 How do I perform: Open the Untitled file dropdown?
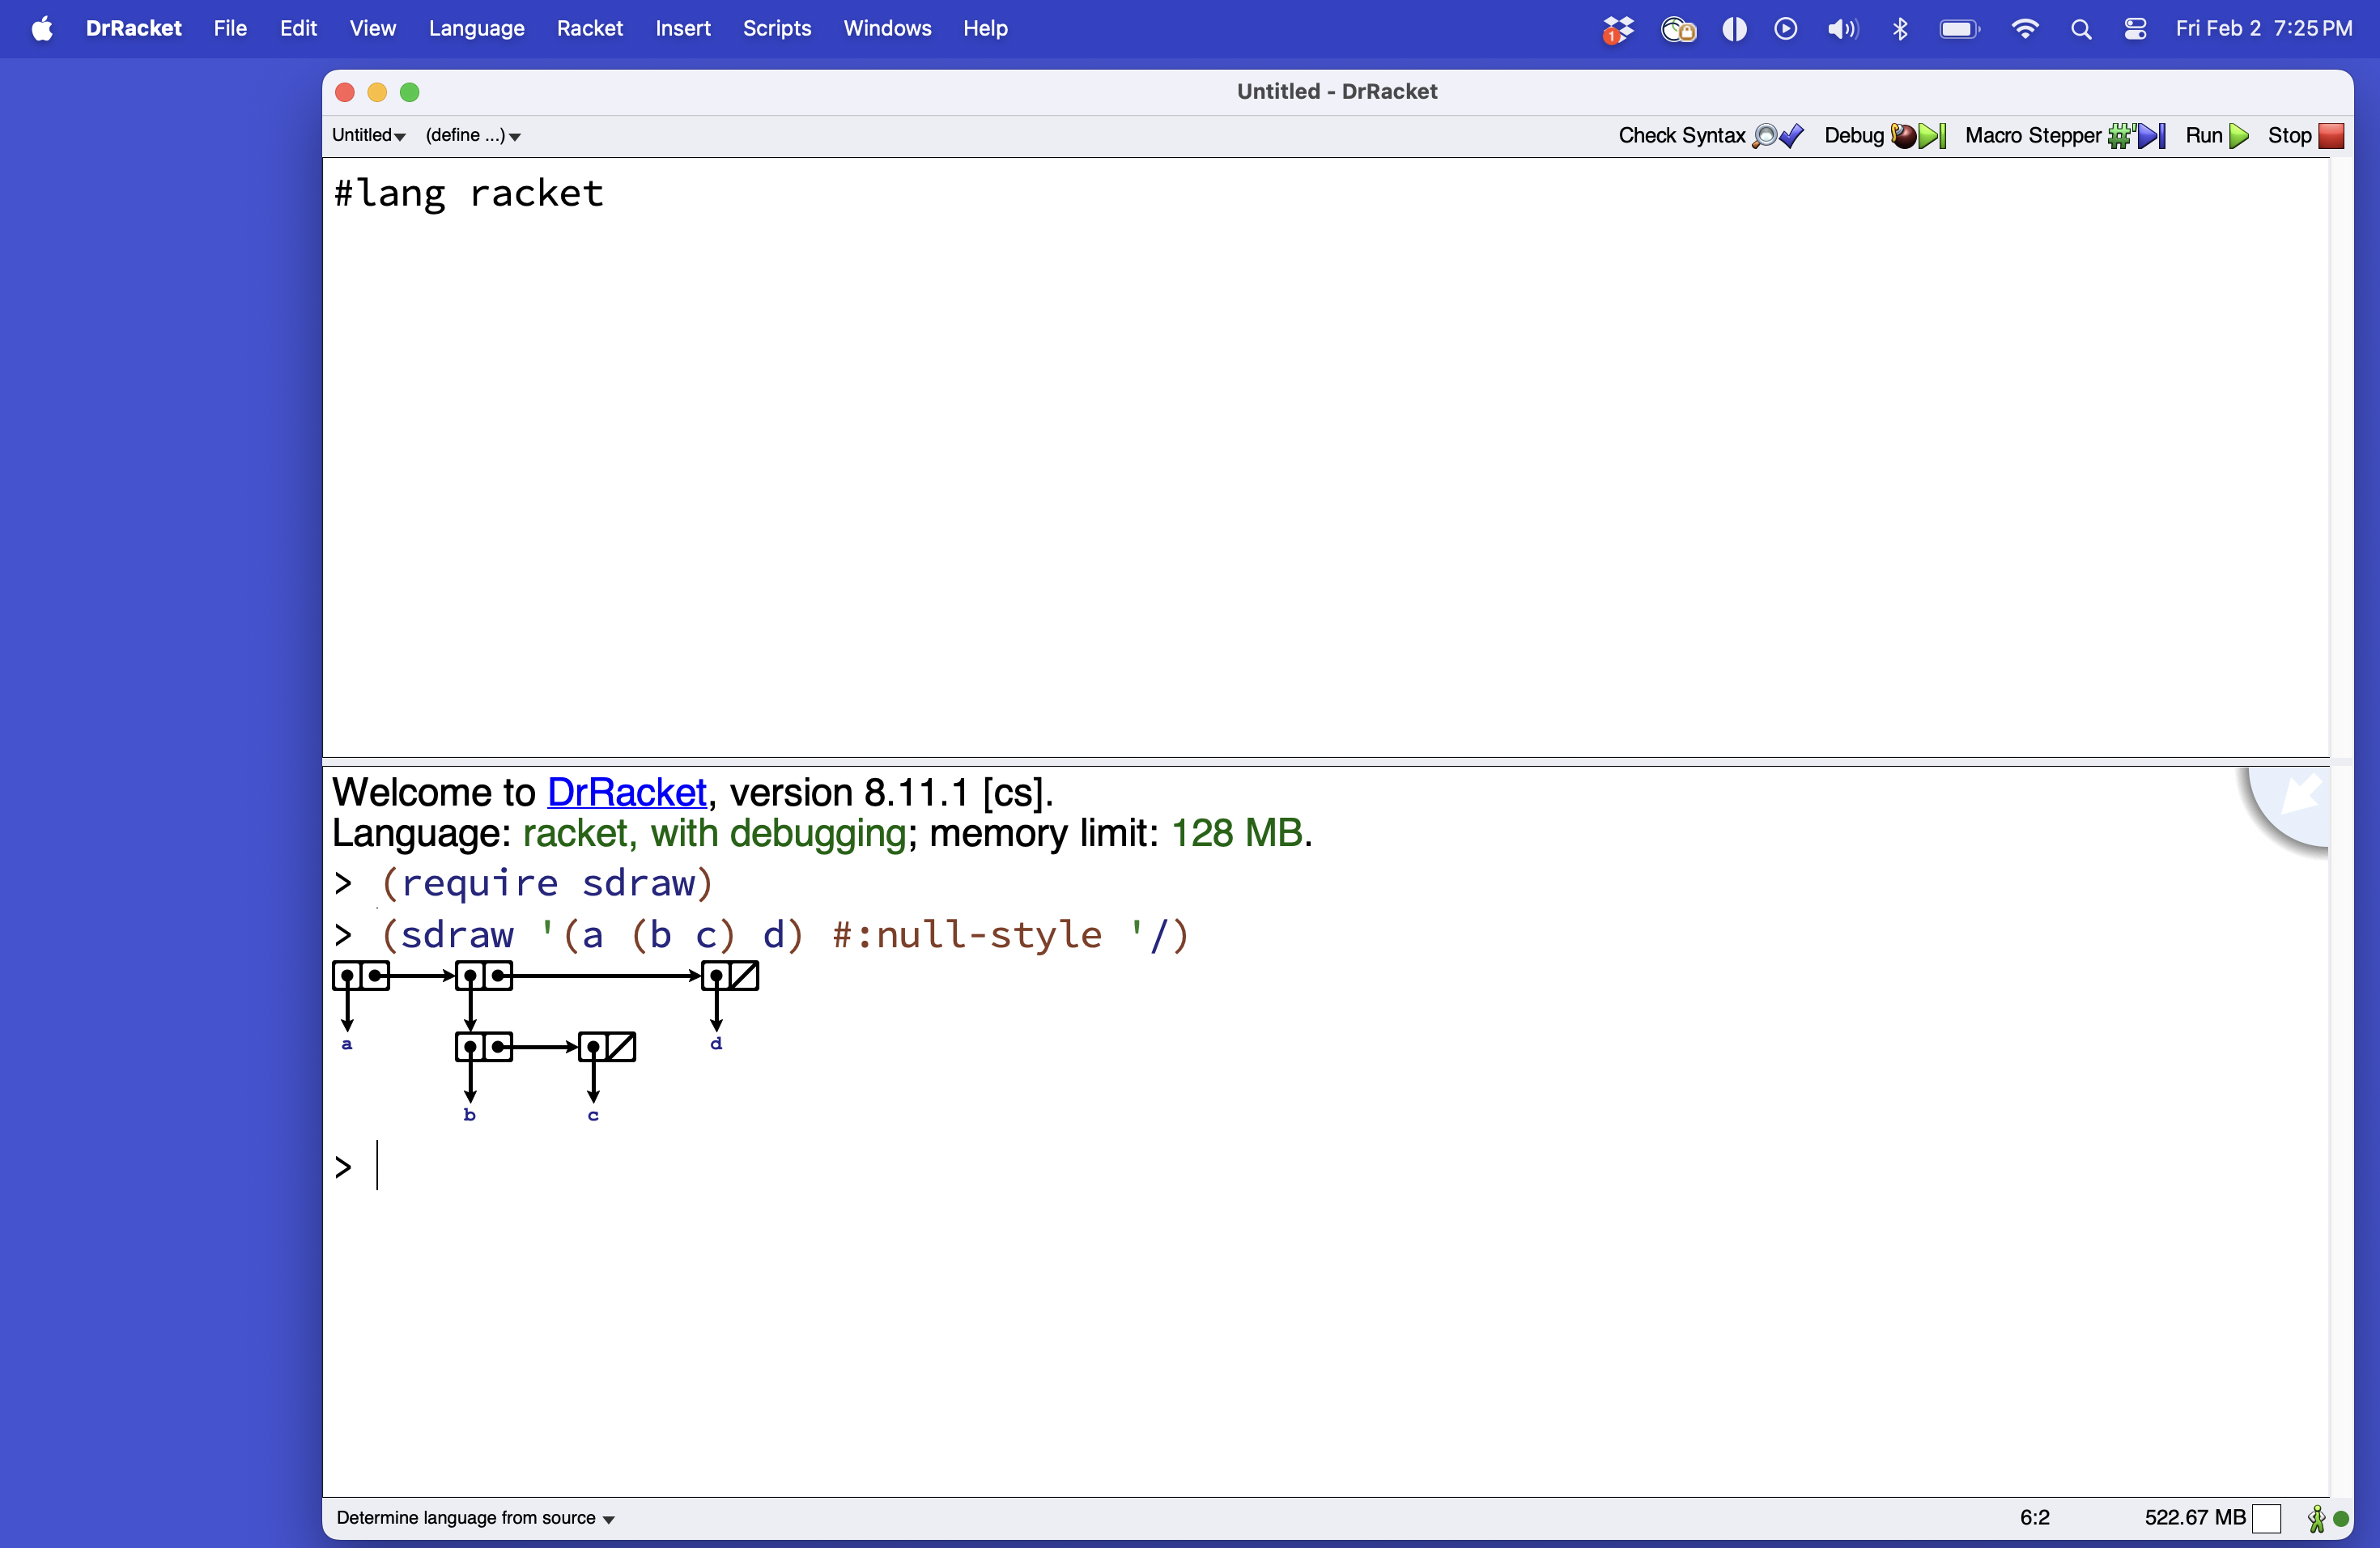click(368, 135)
